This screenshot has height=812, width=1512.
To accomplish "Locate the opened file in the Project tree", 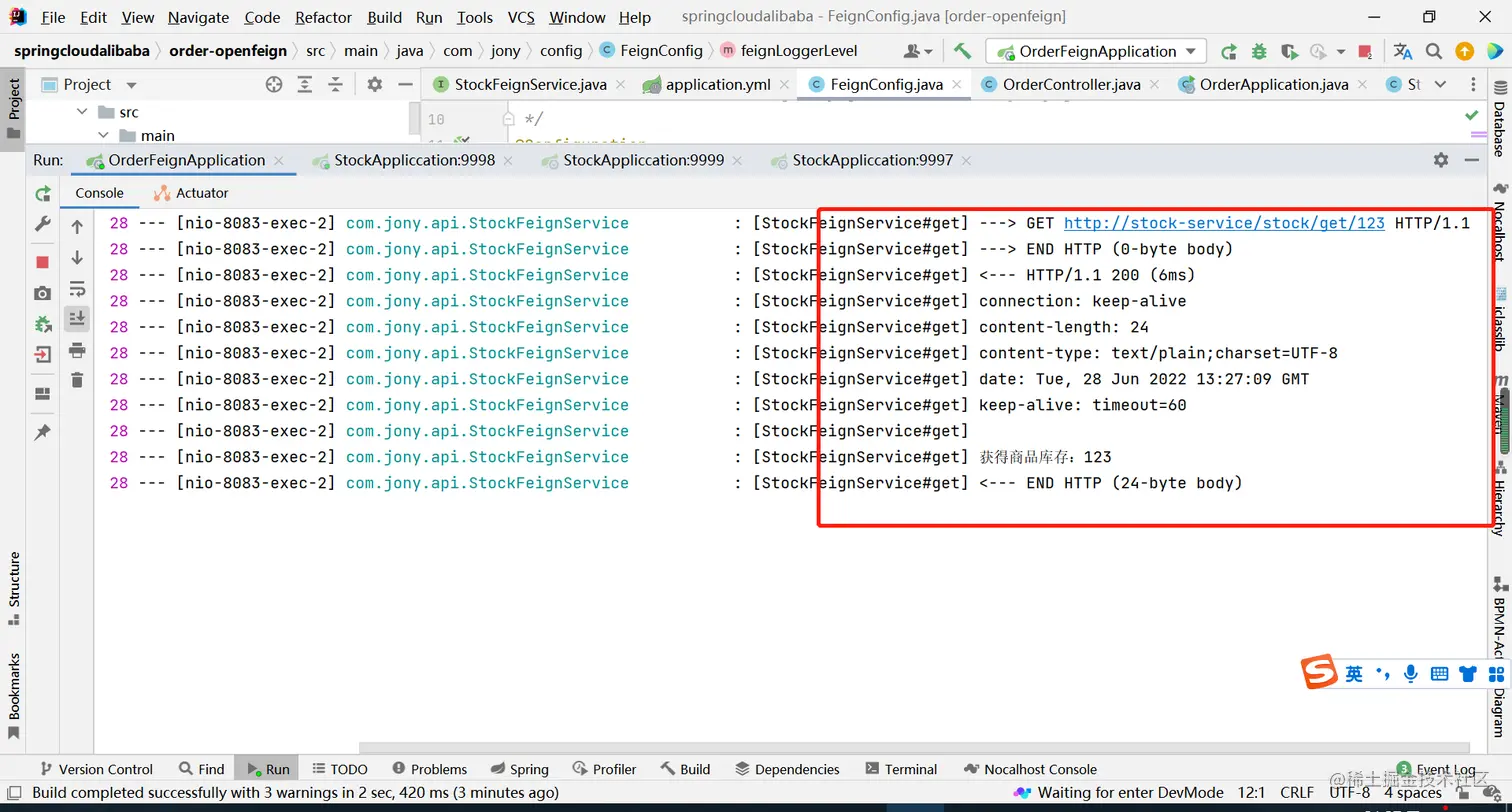I will pyautogui.click(x=274, y=85).
